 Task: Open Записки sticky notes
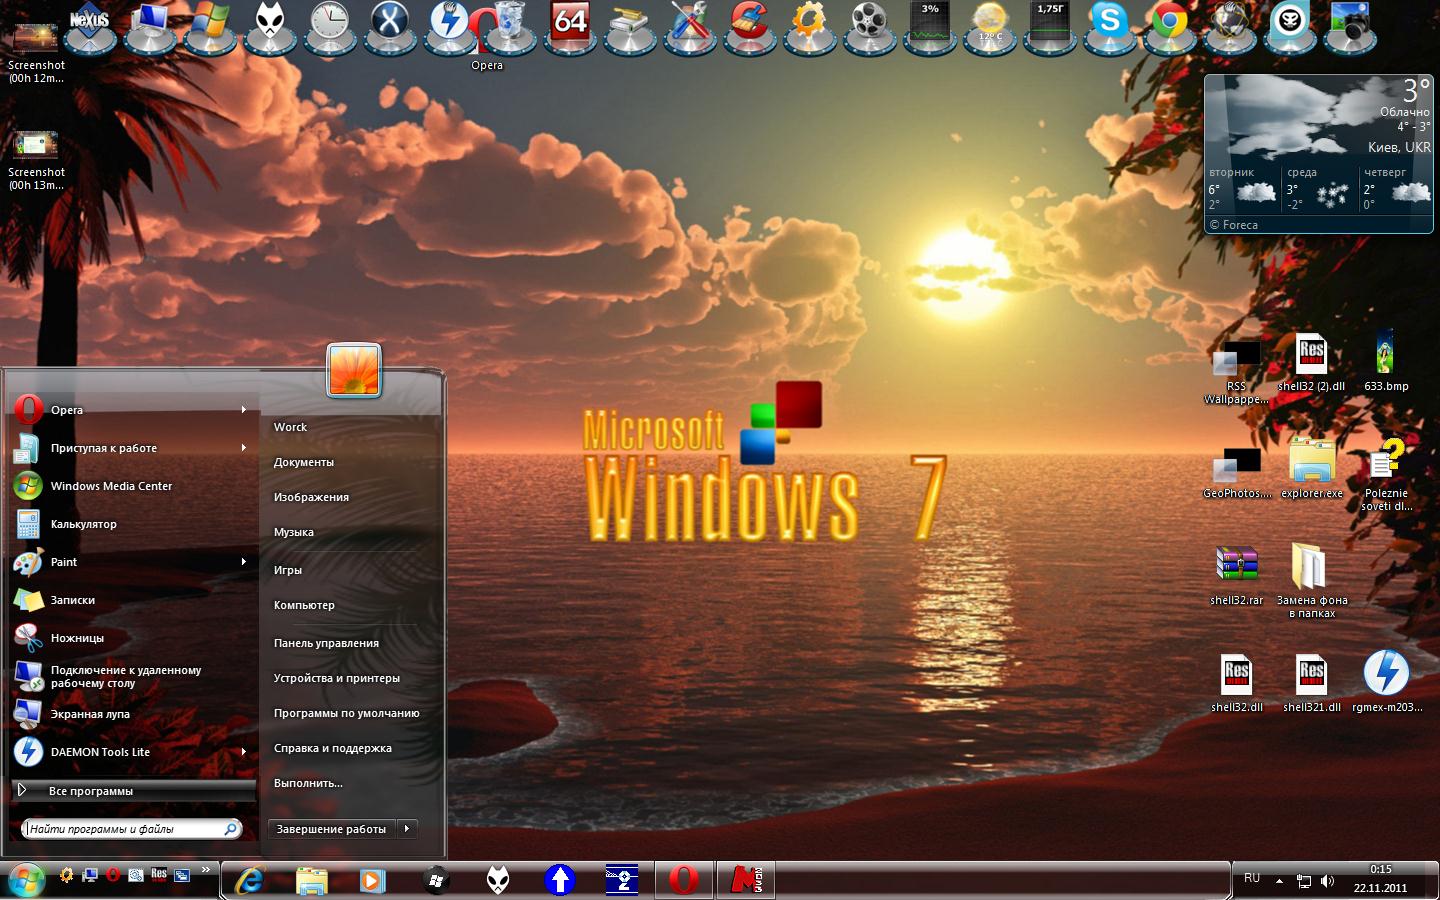pos(133,600)
